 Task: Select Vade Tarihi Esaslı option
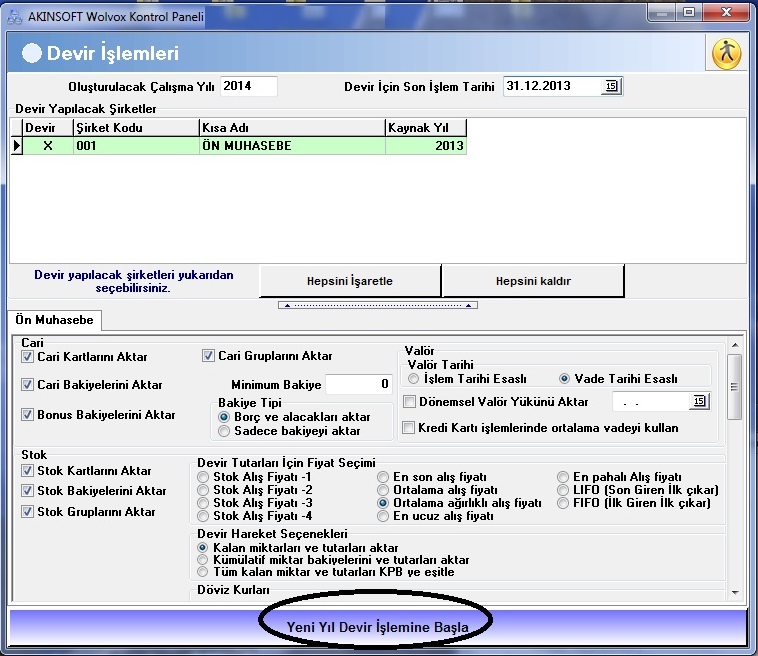coord(564,379)
